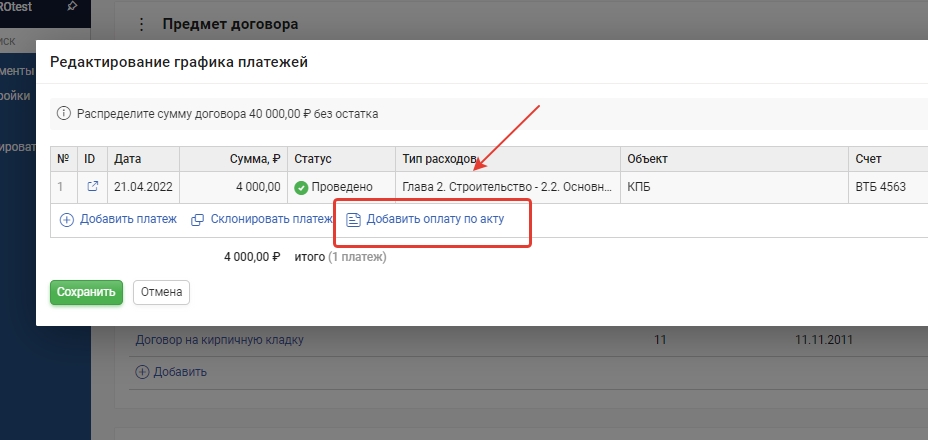The image size is (928, 440).
Task: Open three-dot menu beside Предмет договора
Action: pos(141,24)
